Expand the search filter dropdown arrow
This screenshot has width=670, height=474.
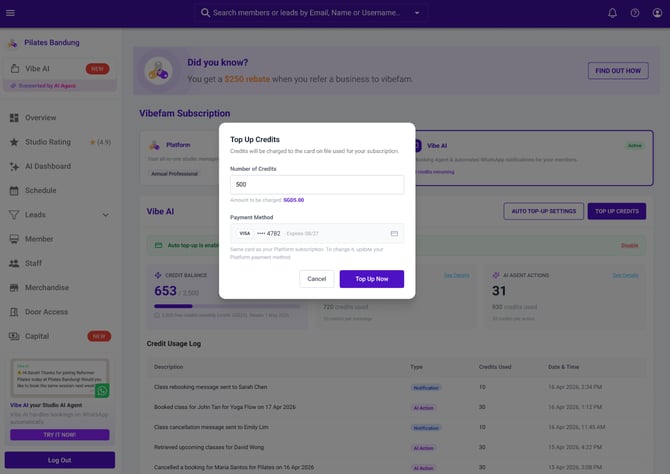coord(417,13)
